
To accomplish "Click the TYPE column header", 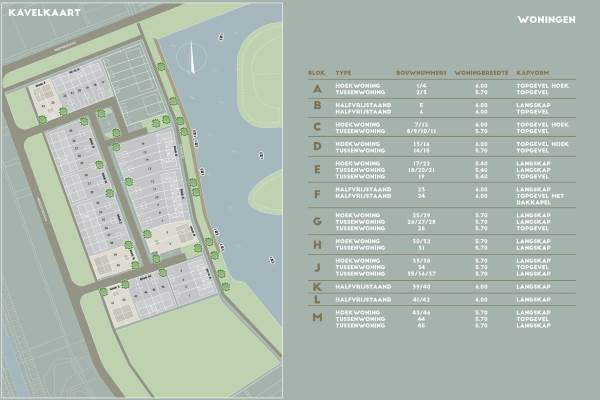I will [x=343, y=74].
